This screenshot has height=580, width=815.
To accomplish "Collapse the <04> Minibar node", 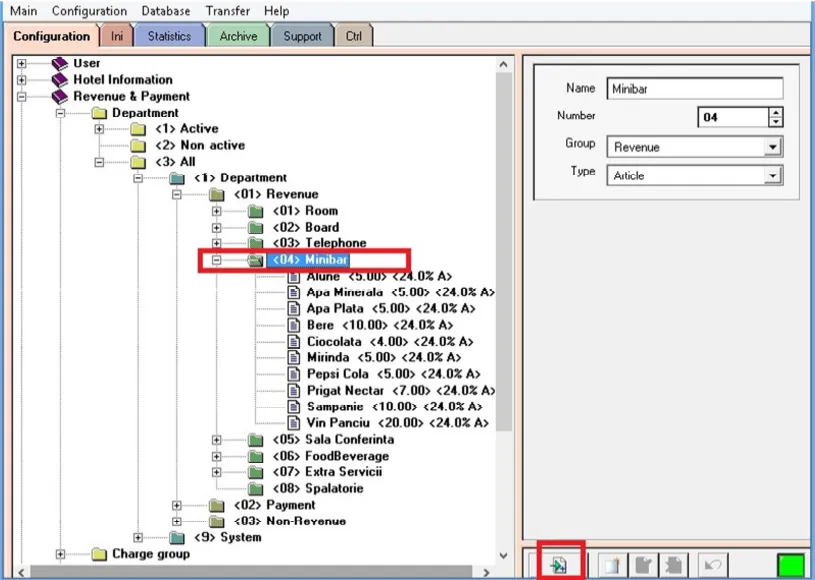I will click(216, 260).
